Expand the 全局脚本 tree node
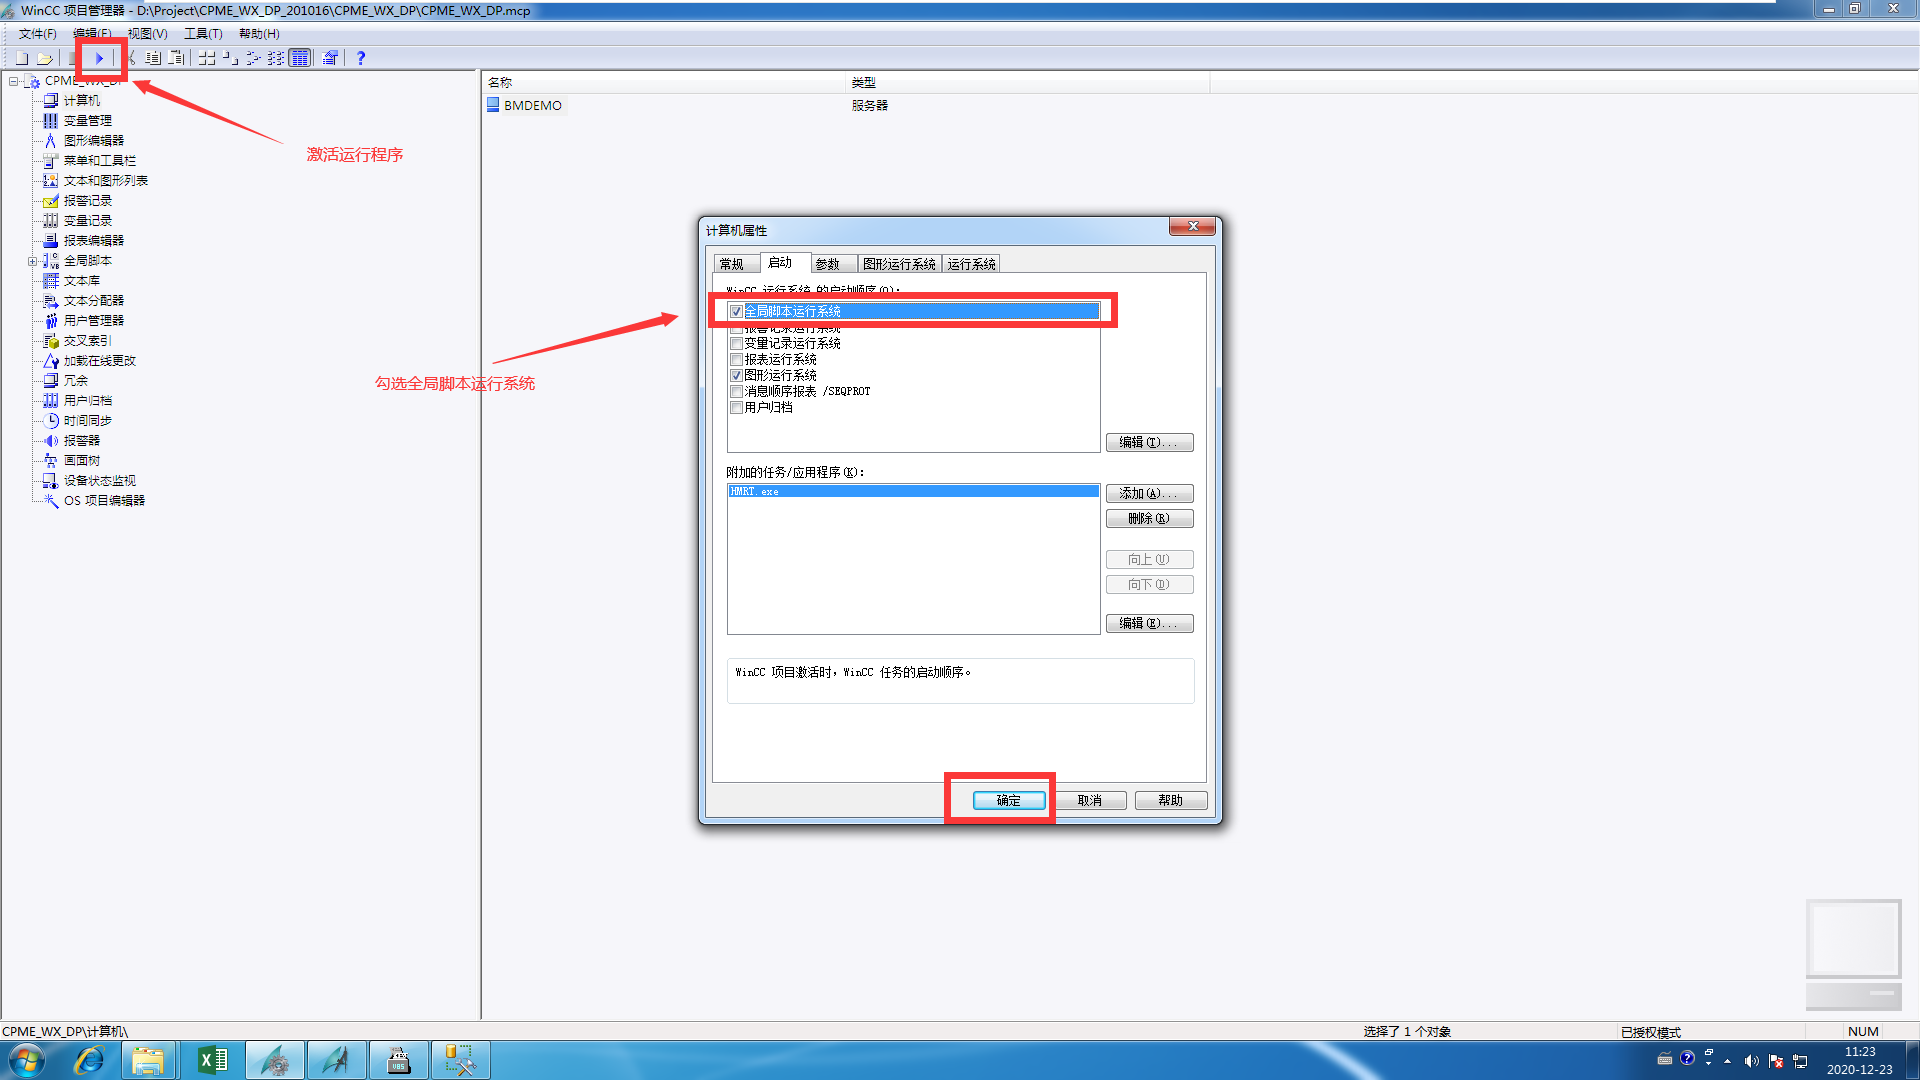1920x1080 pixels. point(34,260)
